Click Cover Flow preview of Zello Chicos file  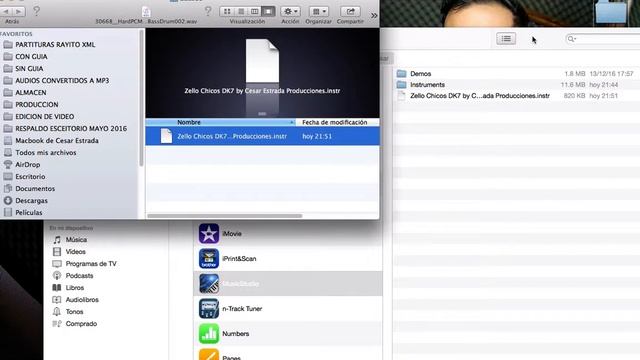(262, 61)
